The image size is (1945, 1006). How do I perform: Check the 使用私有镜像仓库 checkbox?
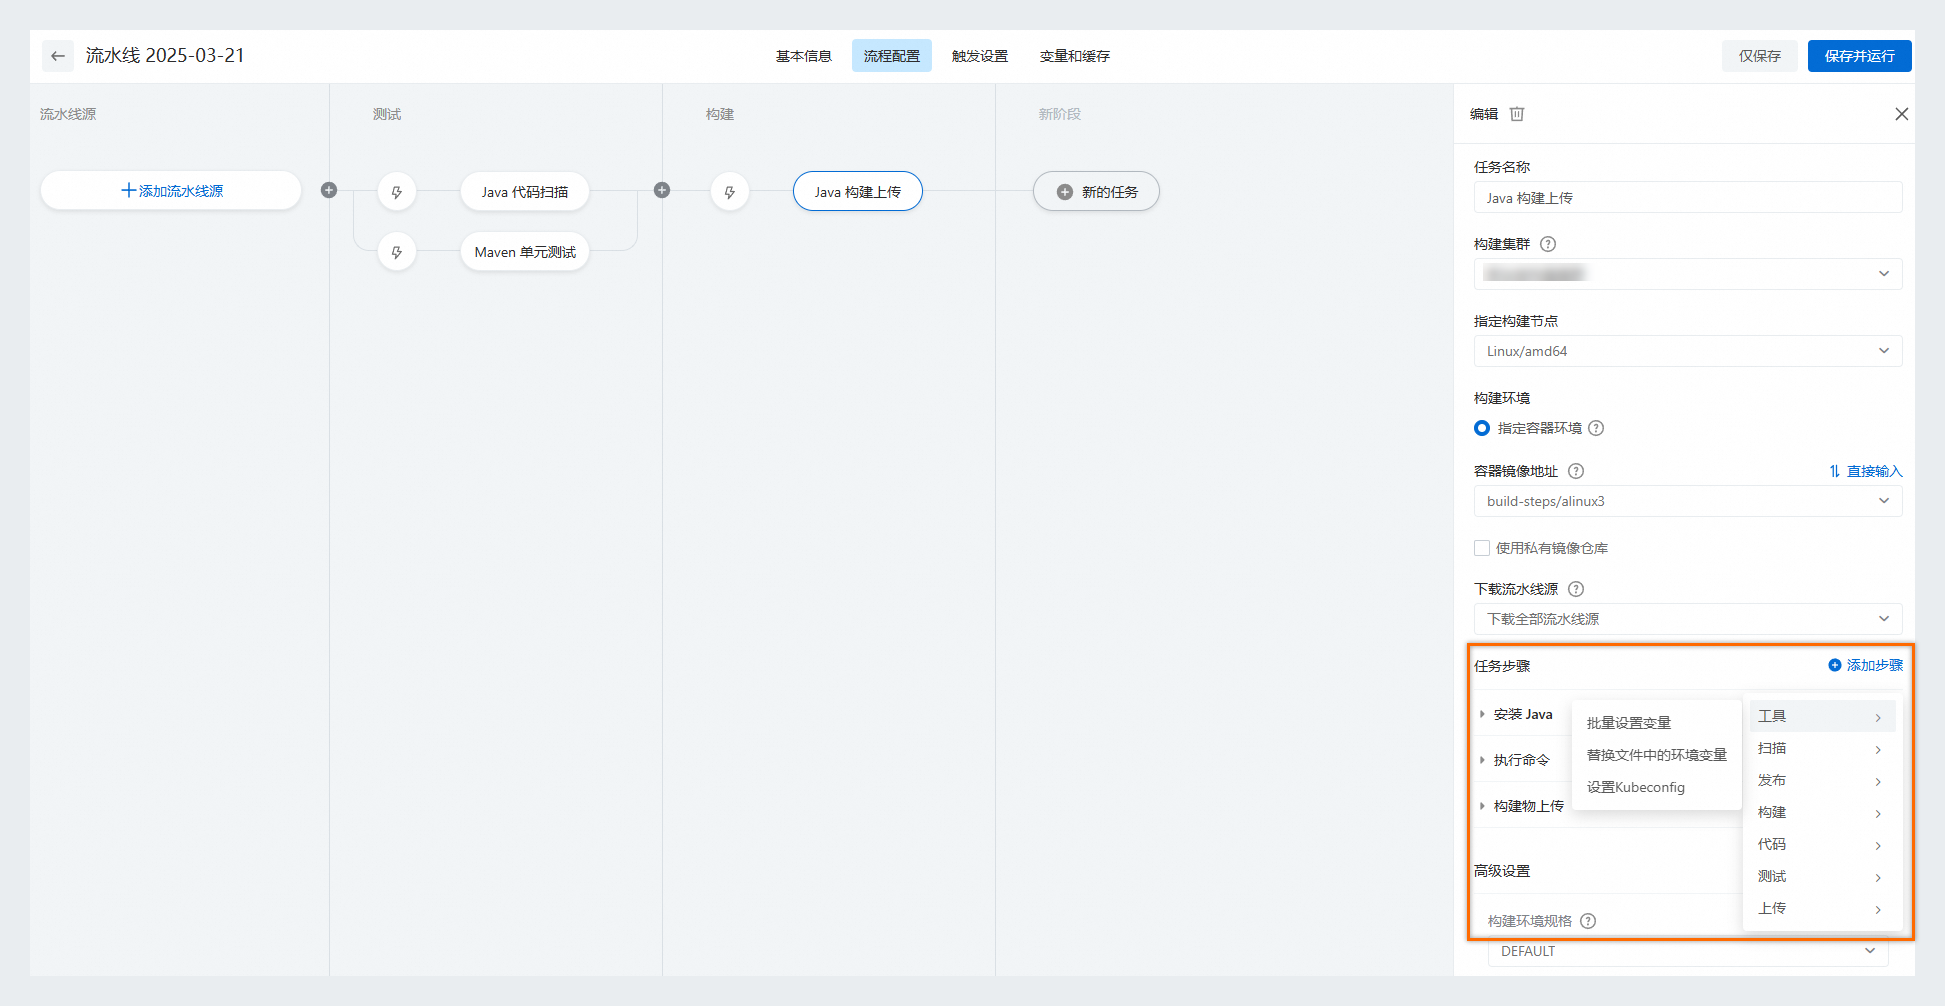point(1482,548)
